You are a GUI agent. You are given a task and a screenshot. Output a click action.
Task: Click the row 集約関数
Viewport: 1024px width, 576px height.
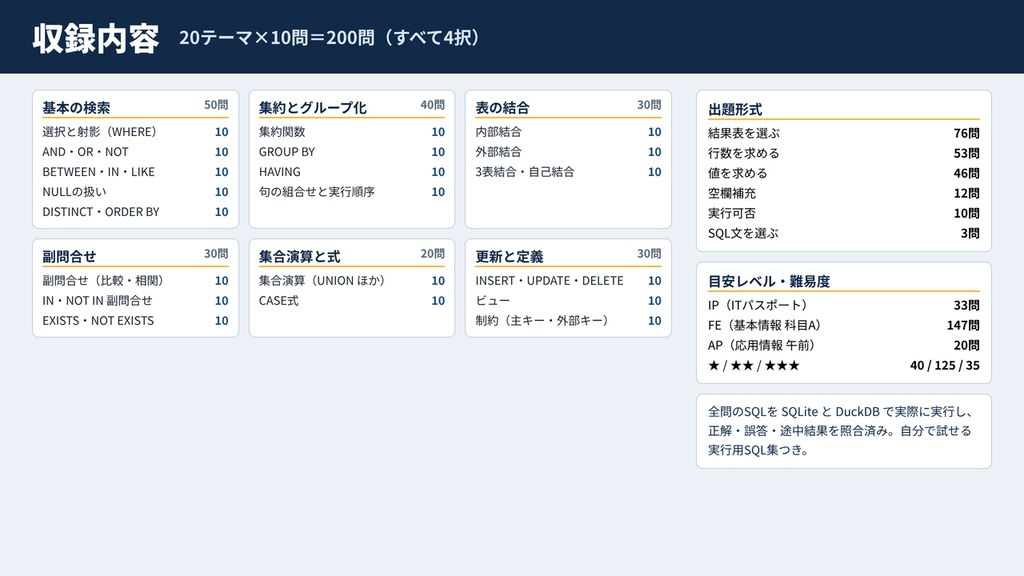[x=351, y=132]
